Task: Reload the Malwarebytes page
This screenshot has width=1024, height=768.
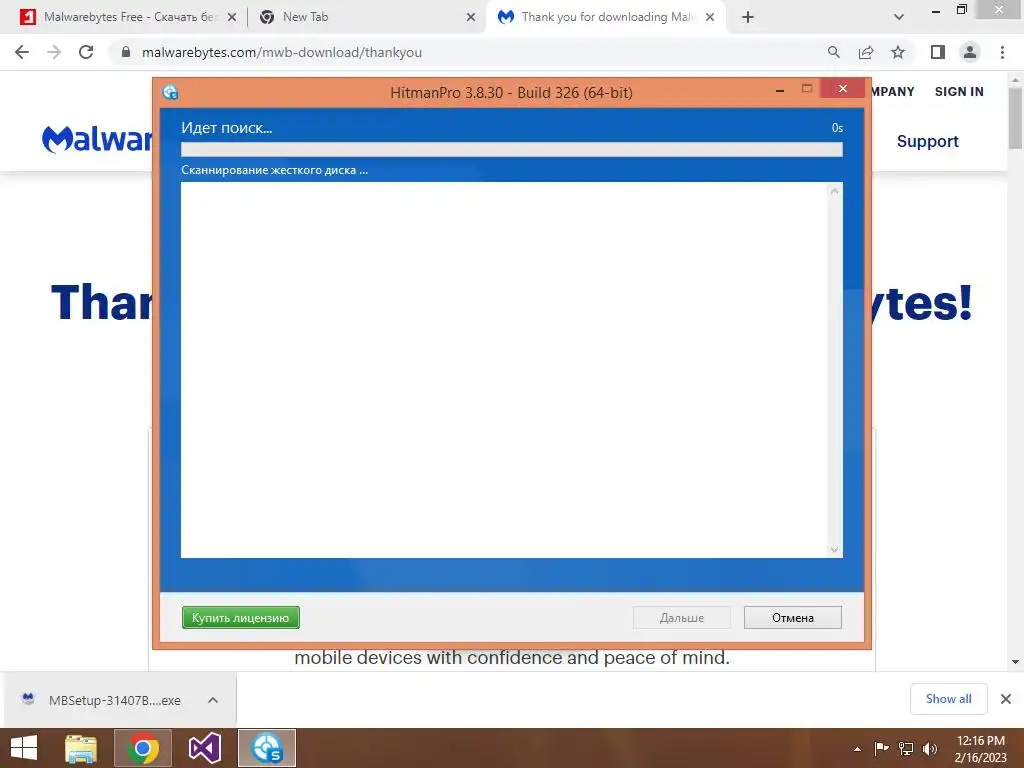Action: click(x=86, y=52)
